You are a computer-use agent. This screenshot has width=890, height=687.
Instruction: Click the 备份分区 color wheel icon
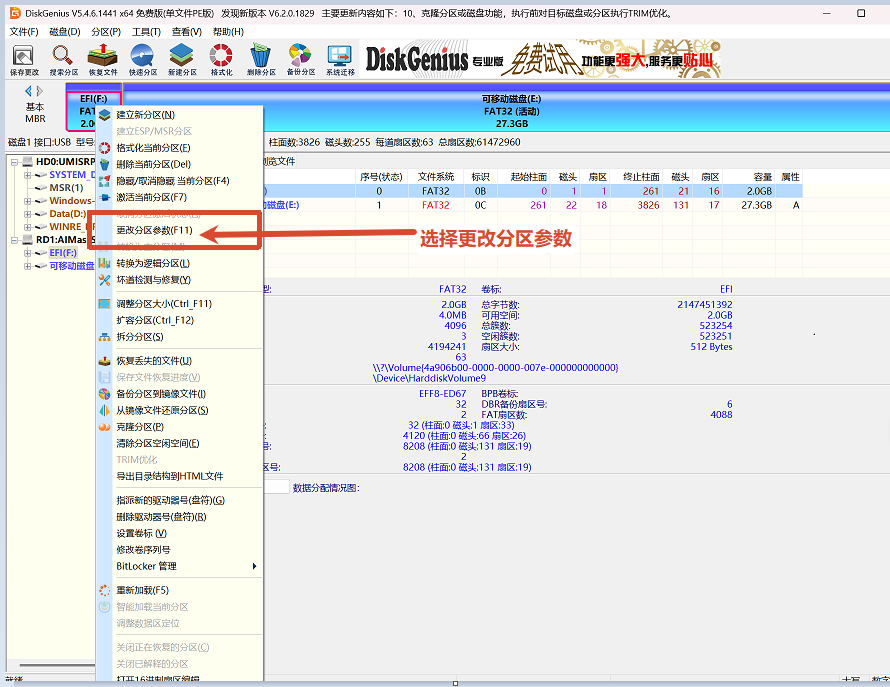[300, 60]
